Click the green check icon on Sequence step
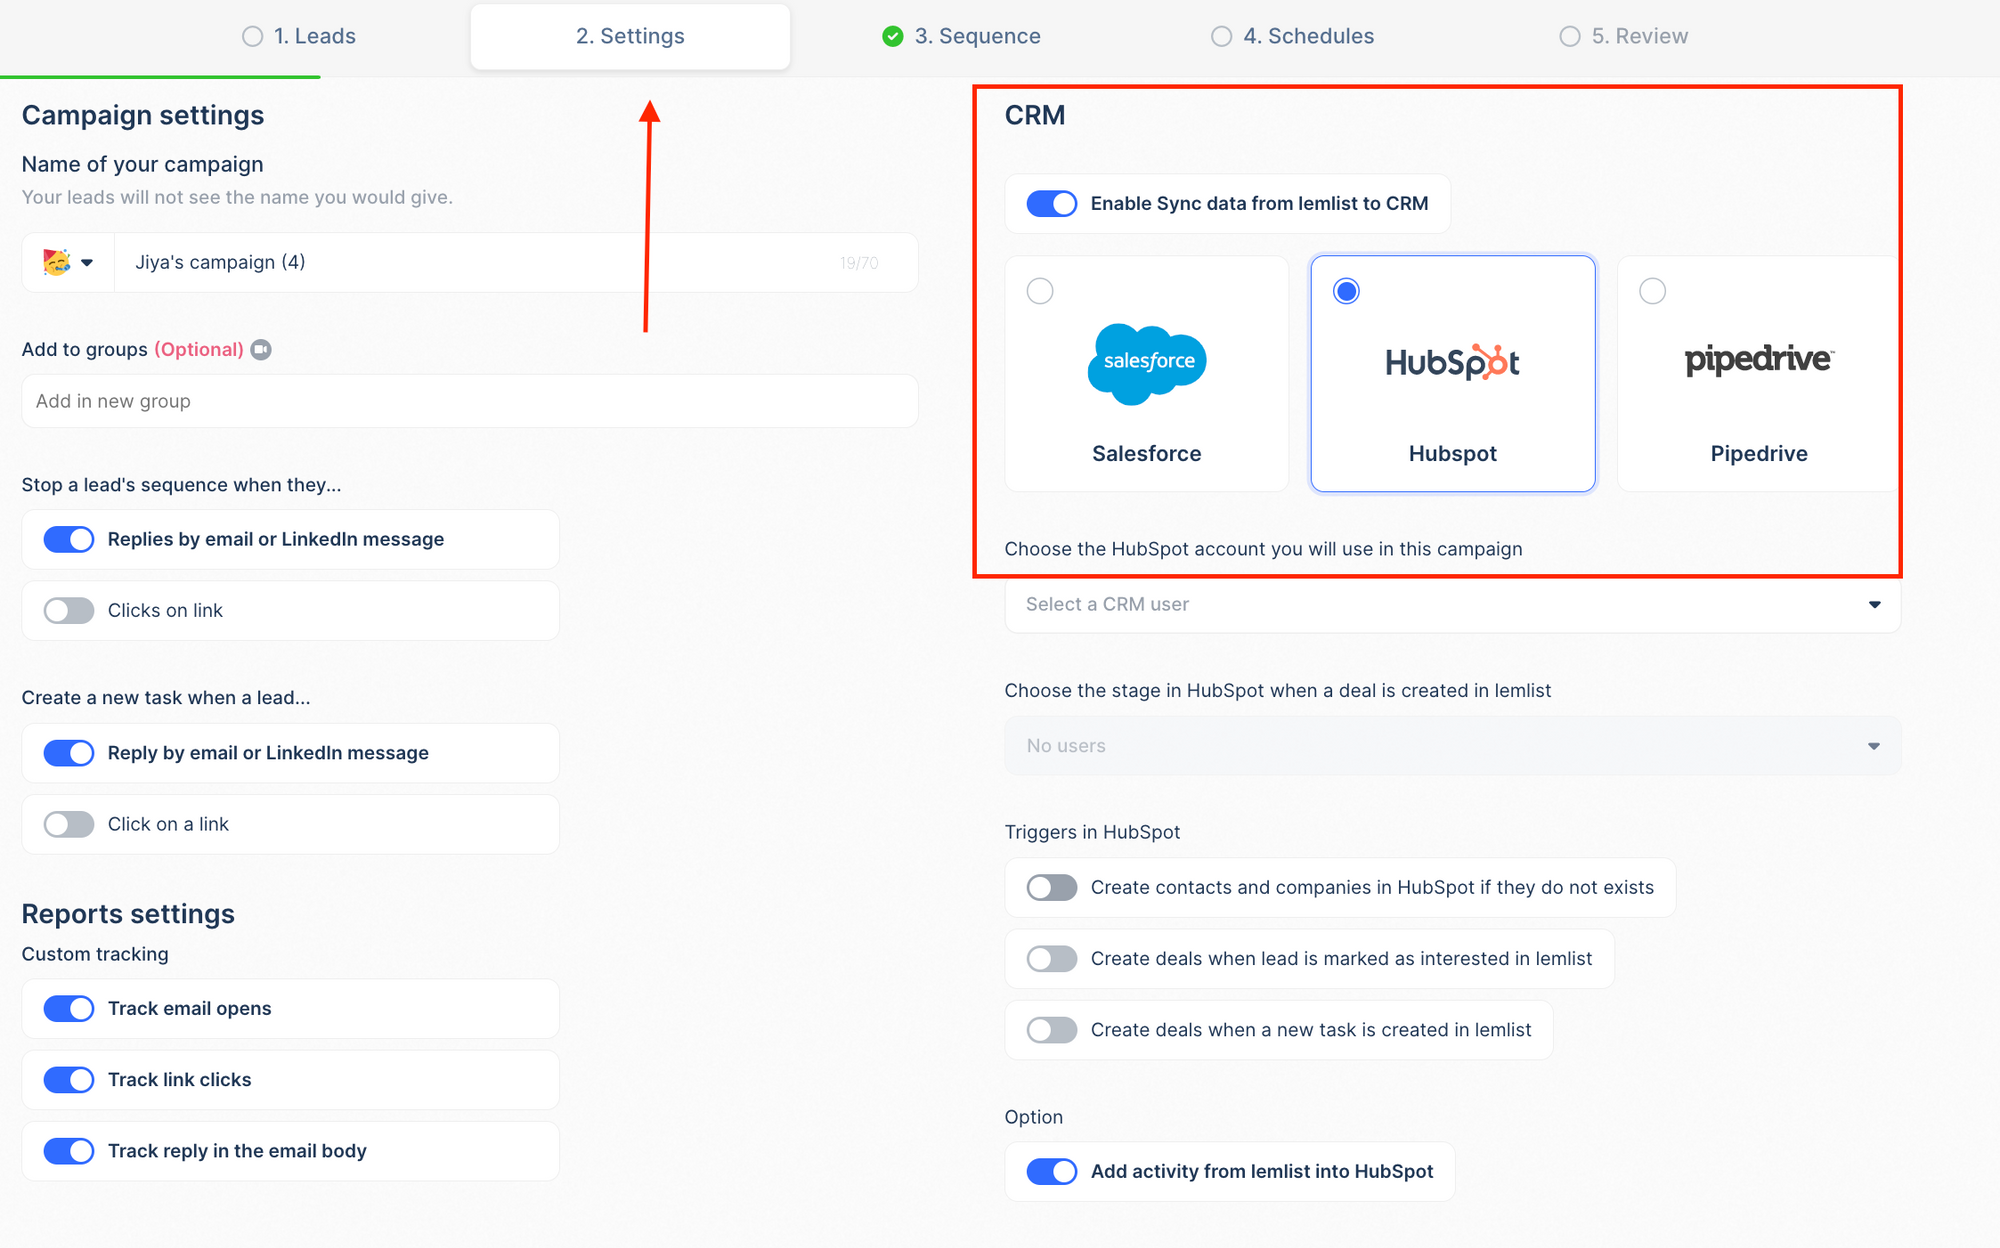The image size is (2000, 1248). click(x=893, y=37)
